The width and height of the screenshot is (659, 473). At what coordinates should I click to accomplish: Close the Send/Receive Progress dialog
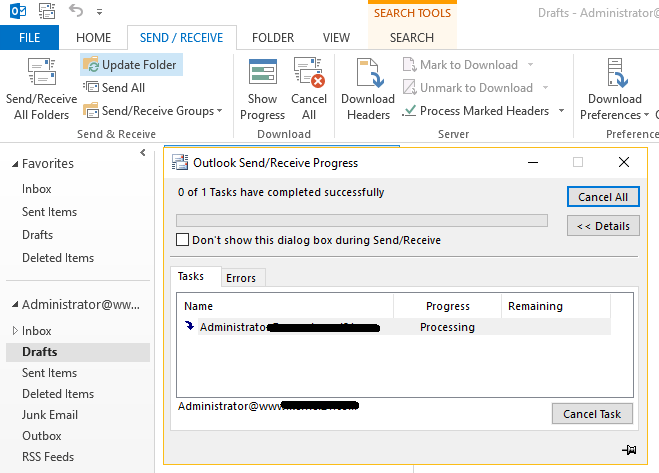pos(624,162)
